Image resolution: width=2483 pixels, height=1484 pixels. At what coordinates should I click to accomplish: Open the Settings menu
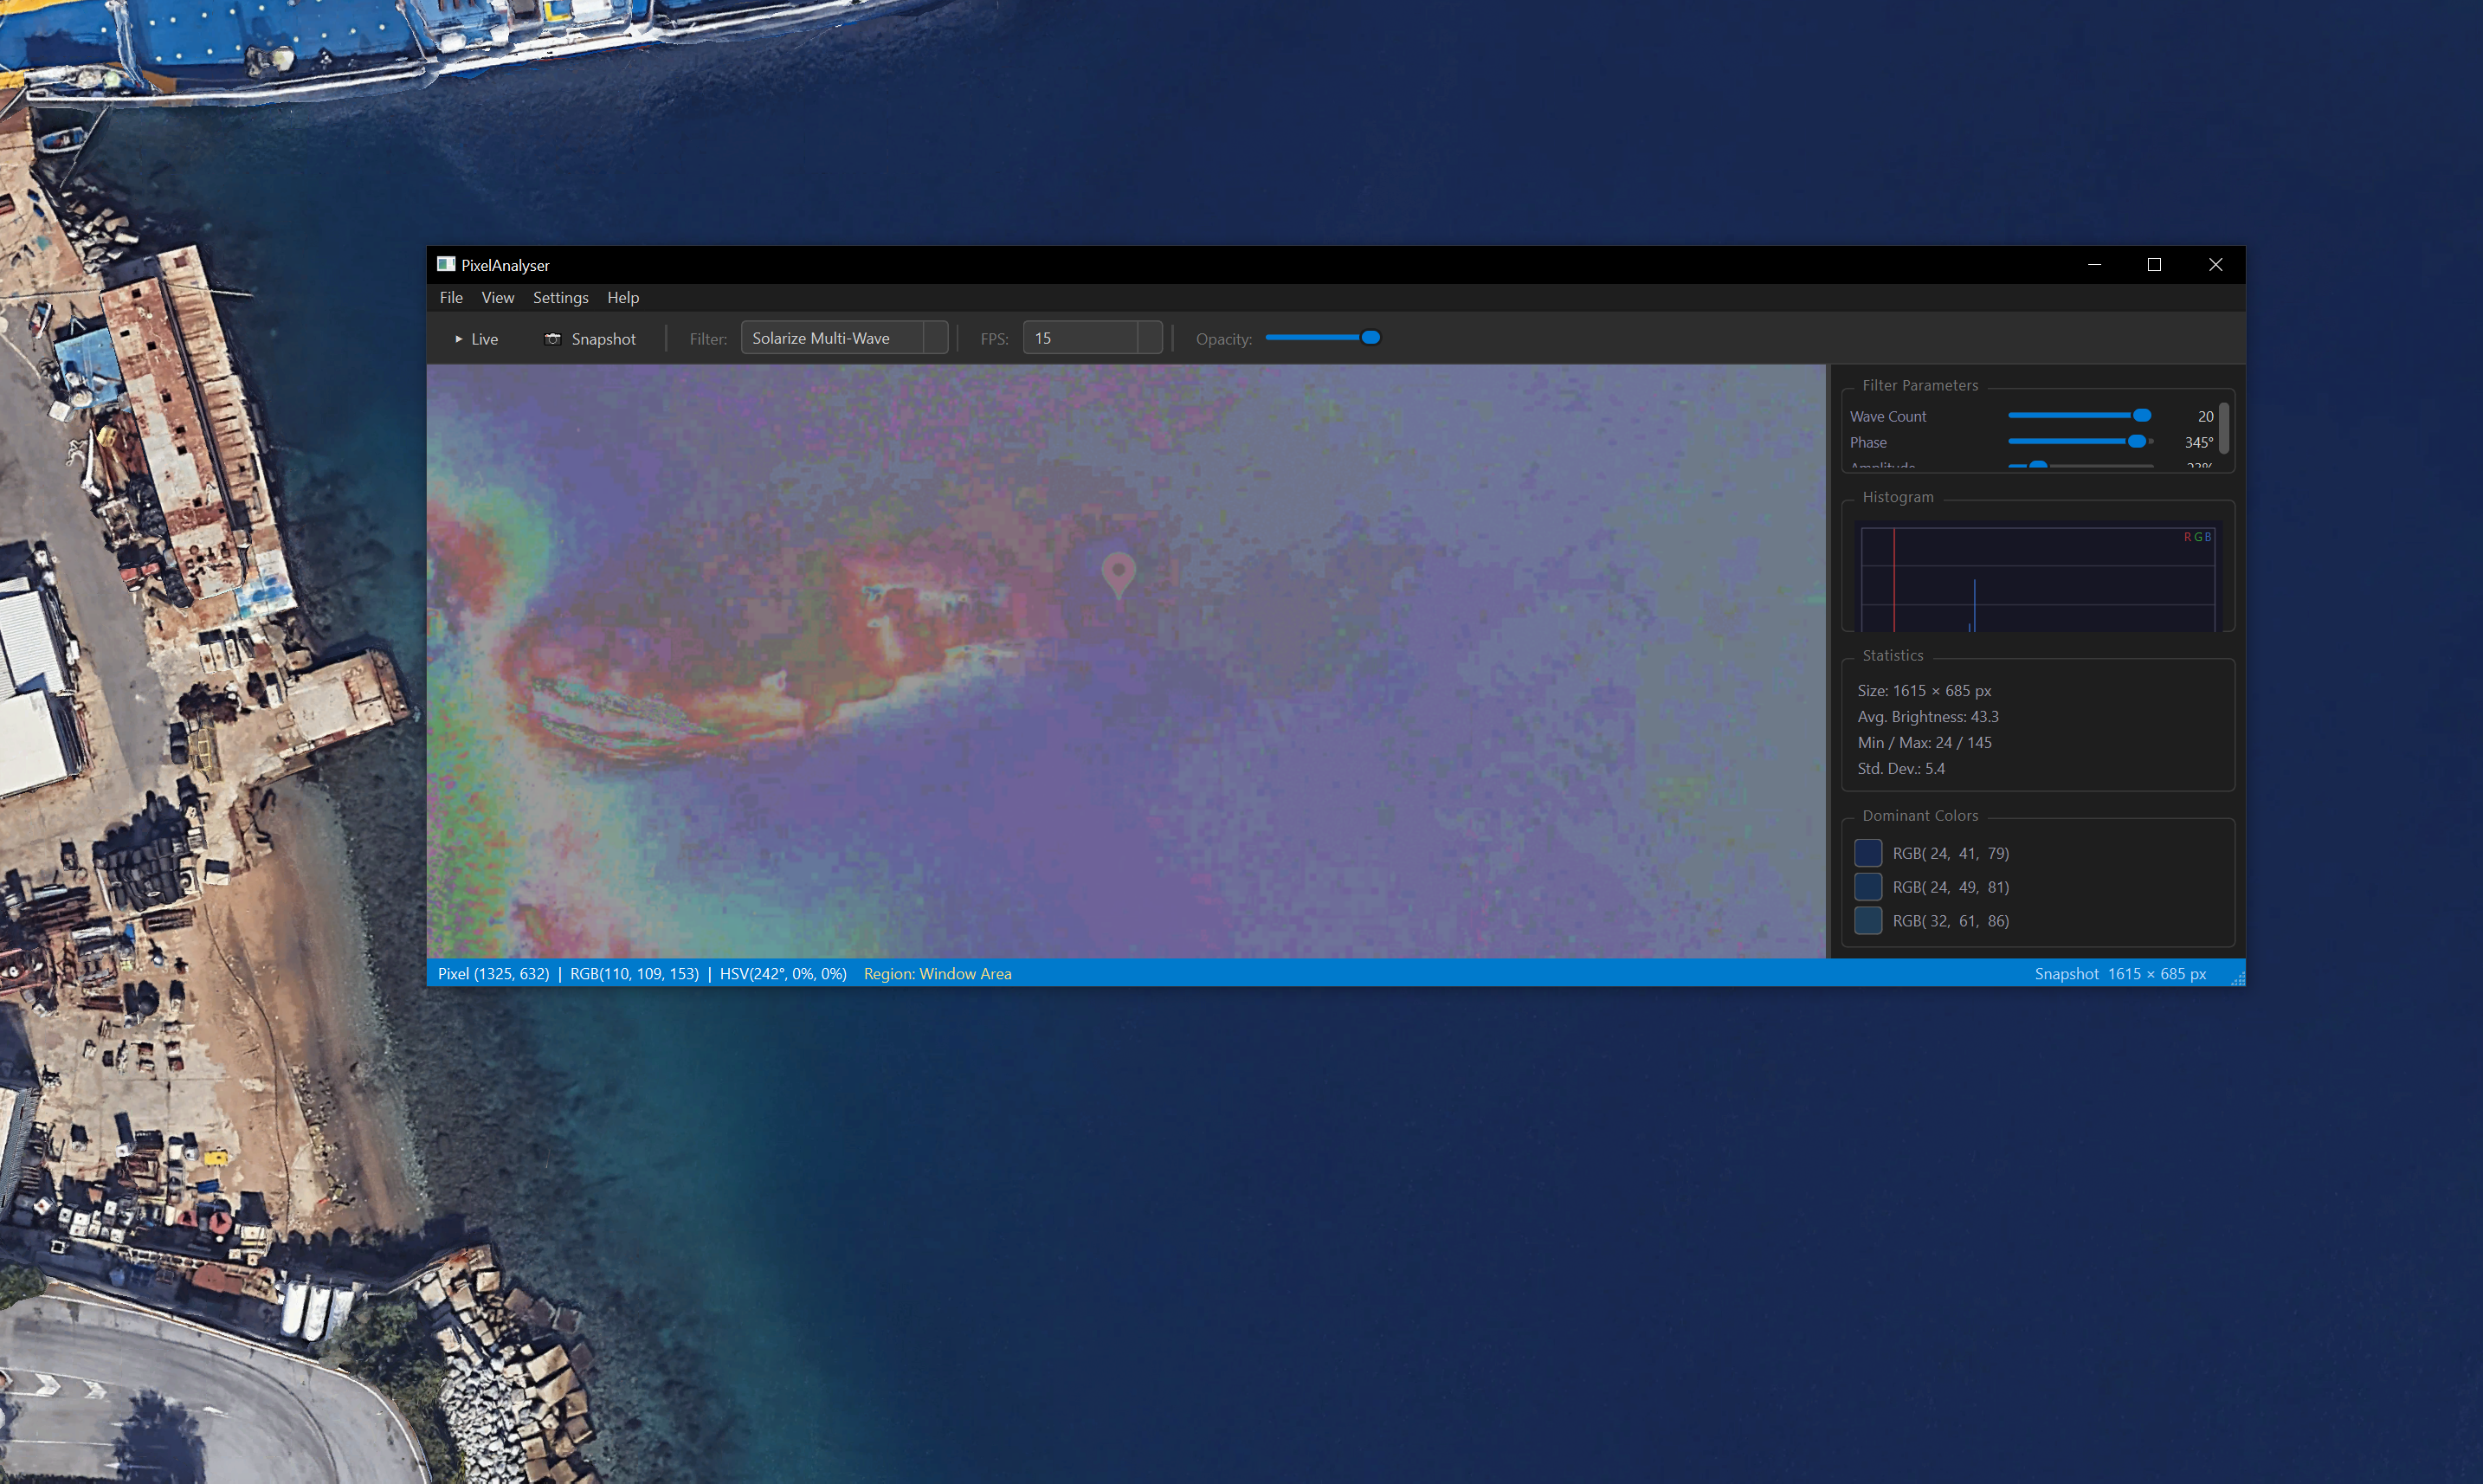click(560, 297)
